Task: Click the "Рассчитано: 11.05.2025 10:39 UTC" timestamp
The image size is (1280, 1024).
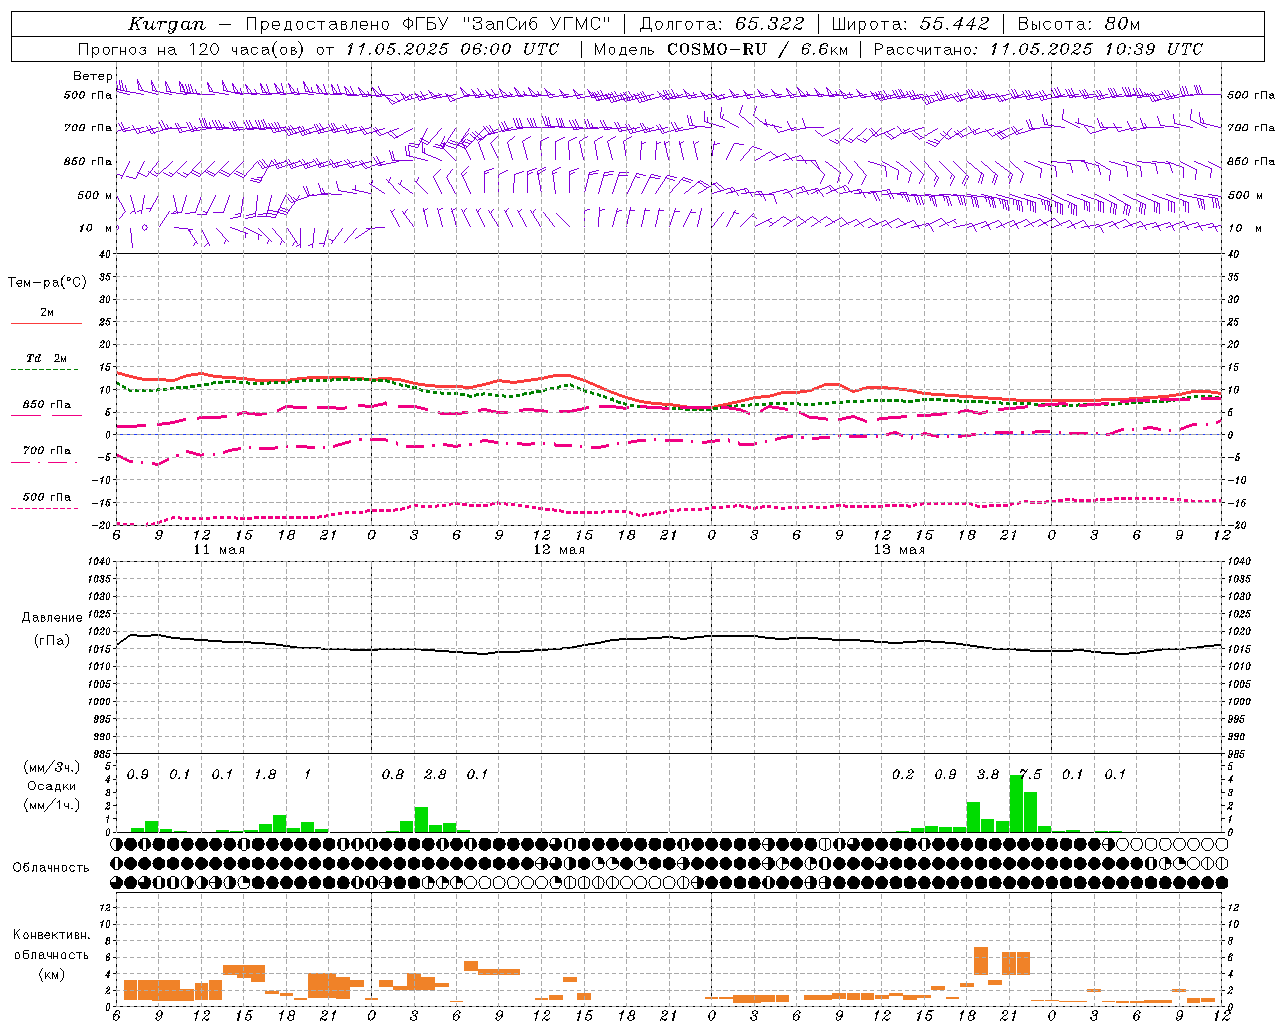Action: (x=1038, y=49)
